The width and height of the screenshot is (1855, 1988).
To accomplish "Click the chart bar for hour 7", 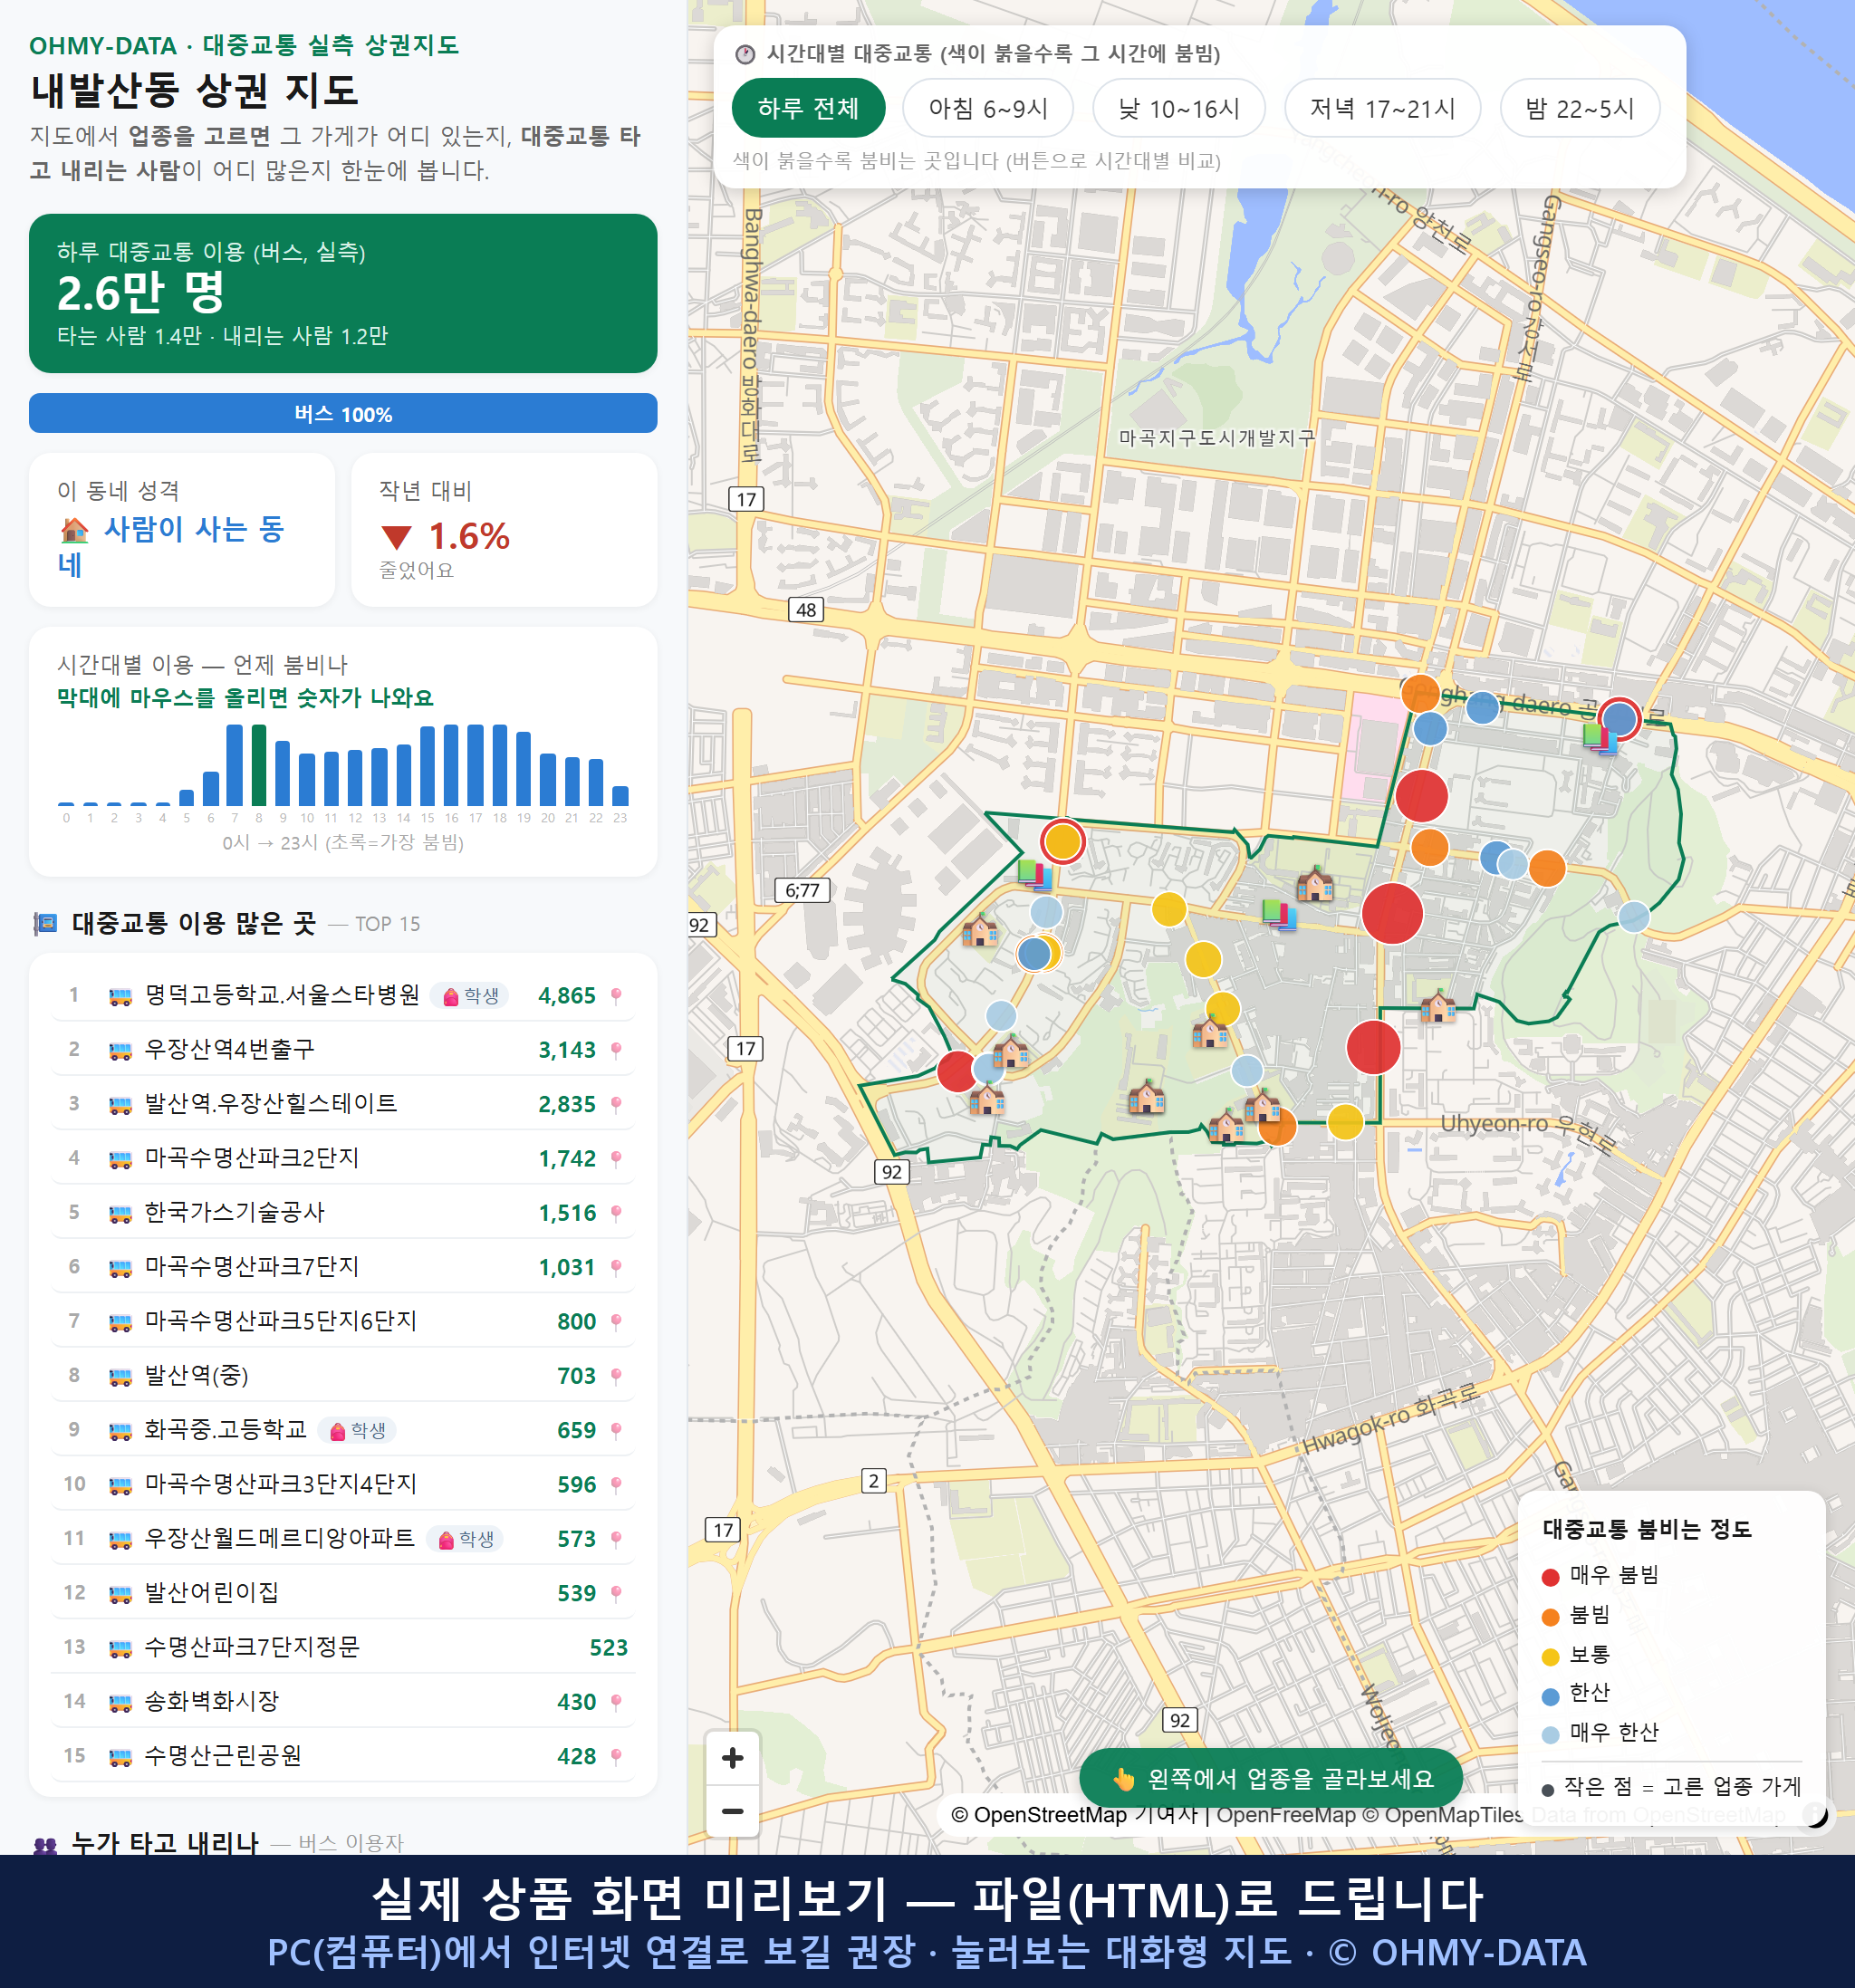I will (235, 765).
